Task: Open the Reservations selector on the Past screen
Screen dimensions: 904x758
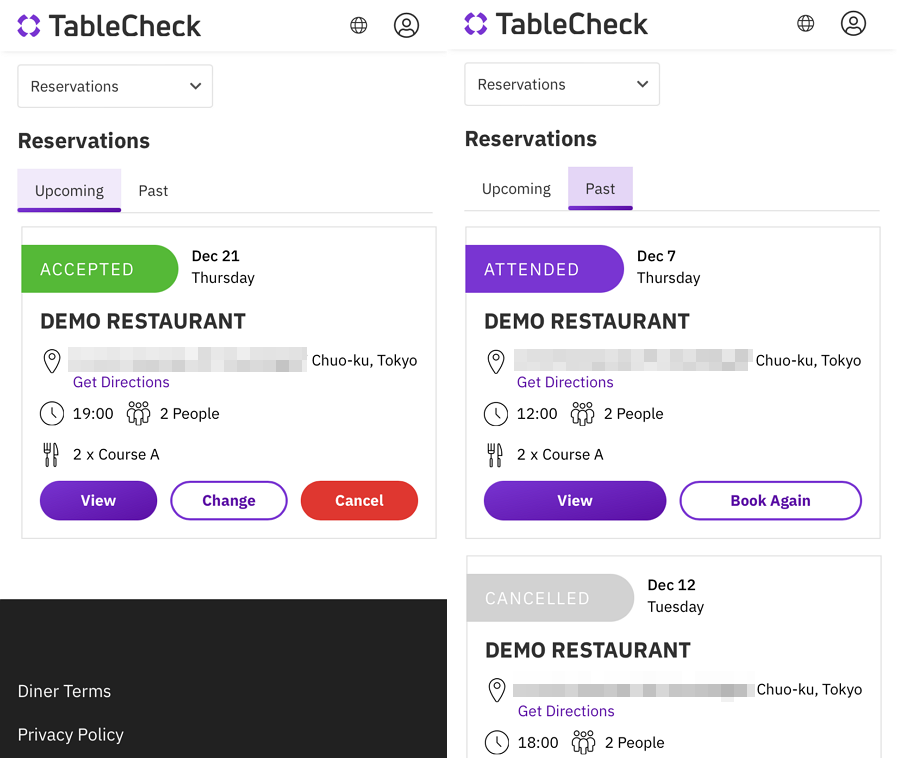Action: 561,84
